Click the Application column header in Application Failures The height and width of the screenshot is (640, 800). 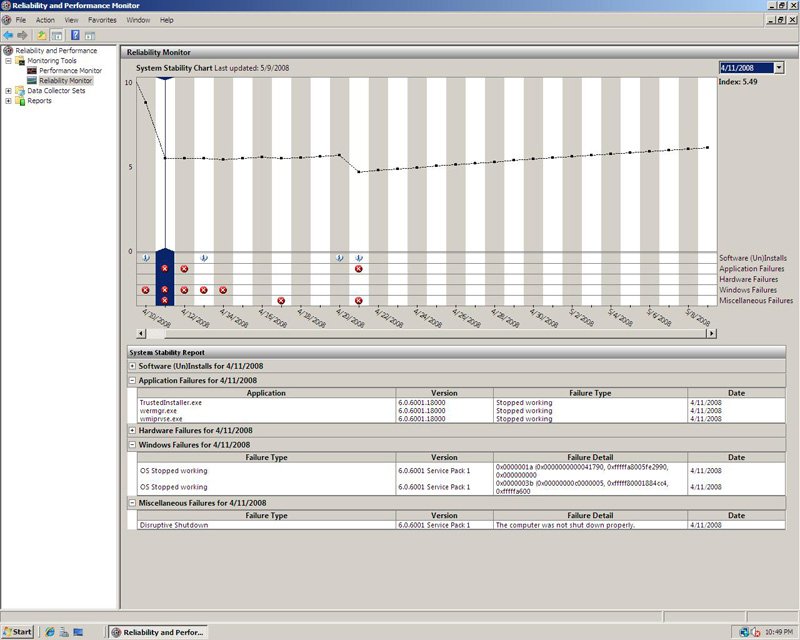pos(266,393)
